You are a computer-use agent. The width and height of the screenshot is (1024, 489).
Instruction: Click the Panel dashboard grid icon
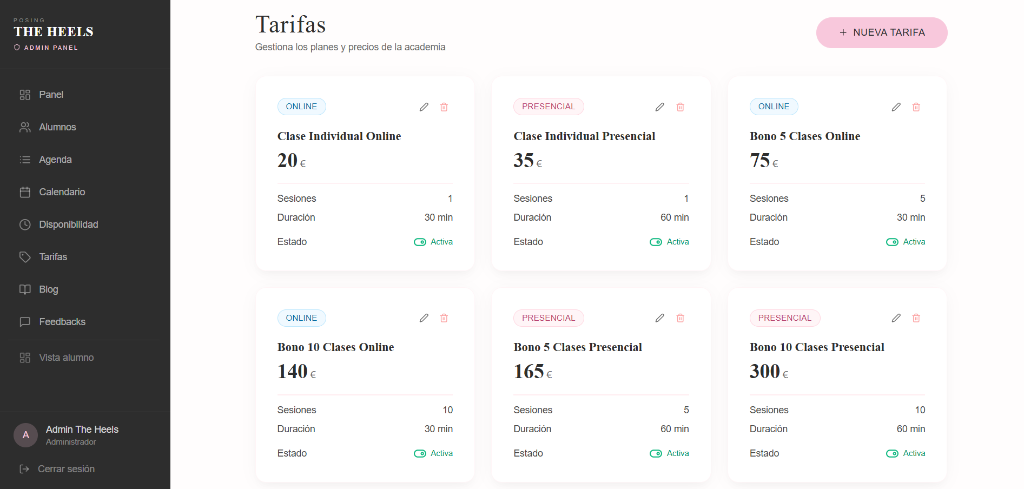[25, 95]
